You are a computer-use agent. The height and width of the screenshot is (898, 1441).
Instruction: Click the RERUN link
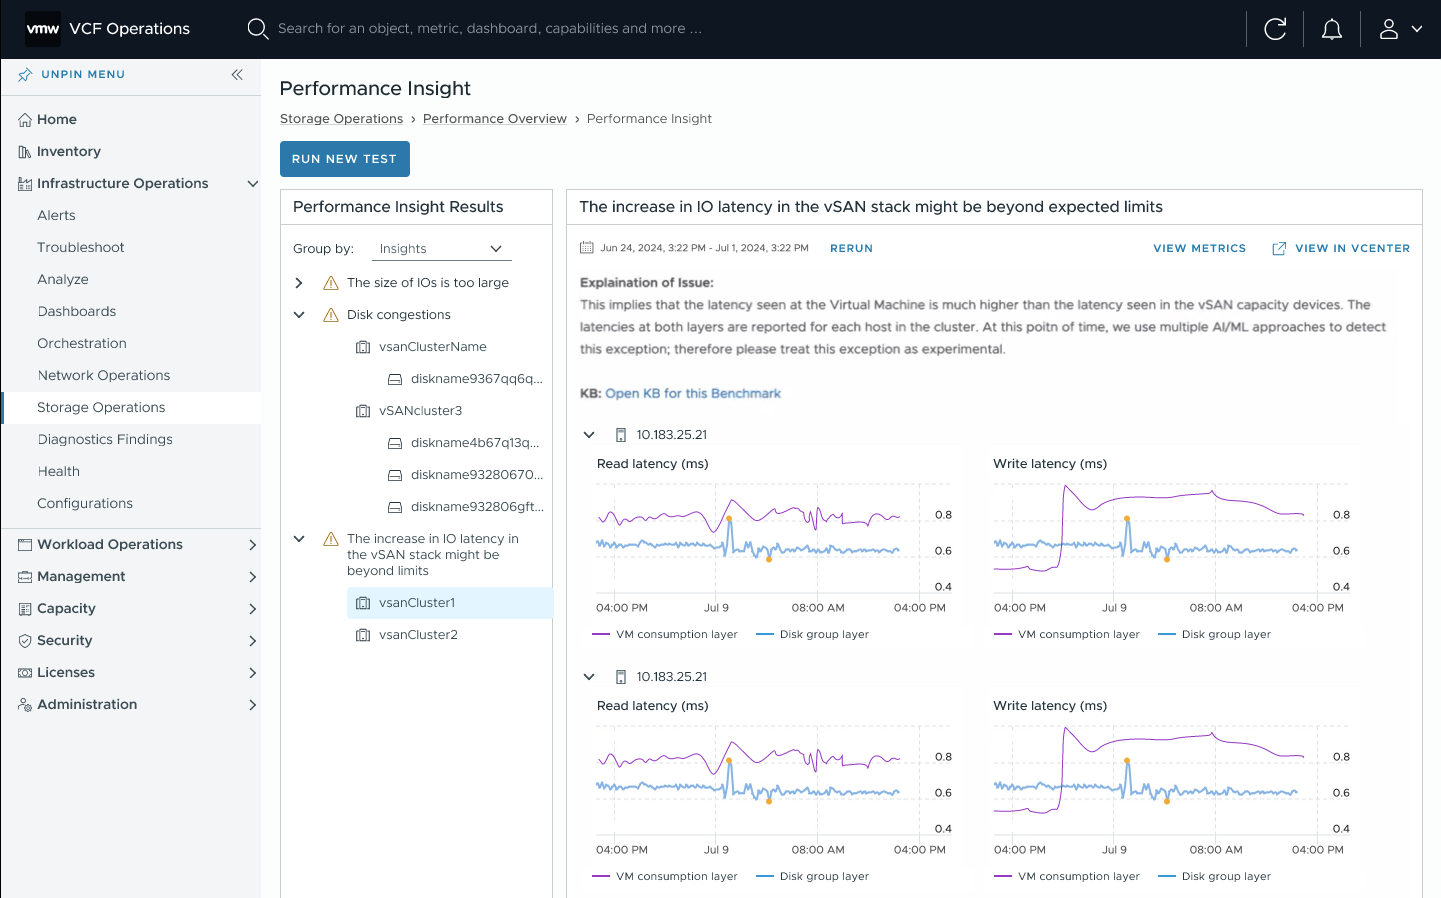coord(851,248)
